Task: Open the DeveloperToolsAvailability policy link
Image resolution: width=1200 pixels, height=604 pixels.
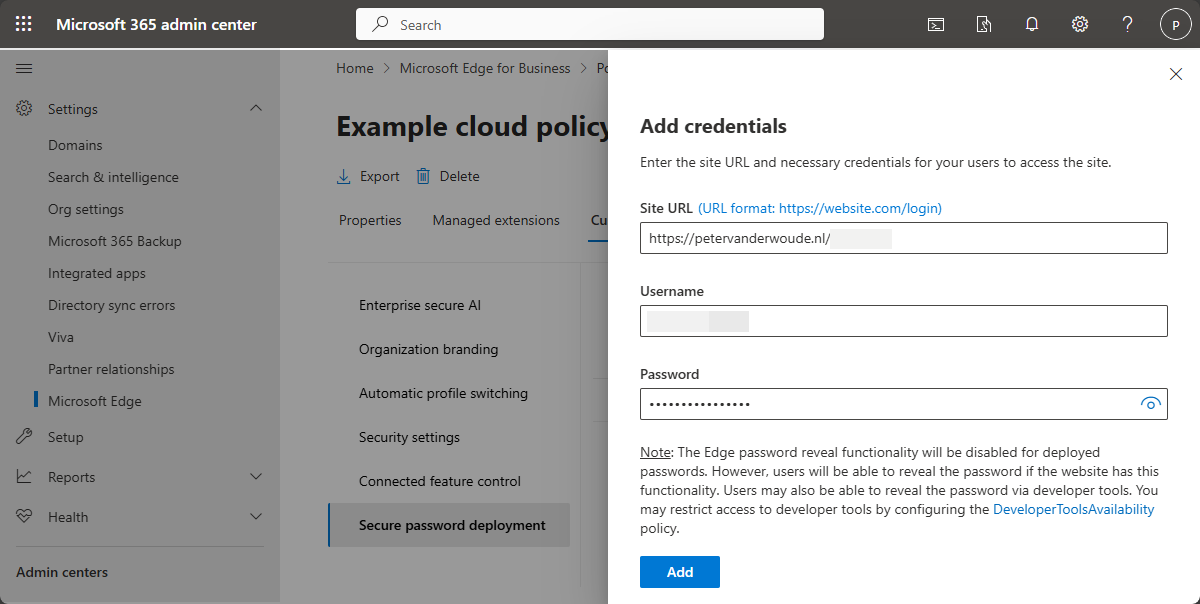Action: point(1073,509)
